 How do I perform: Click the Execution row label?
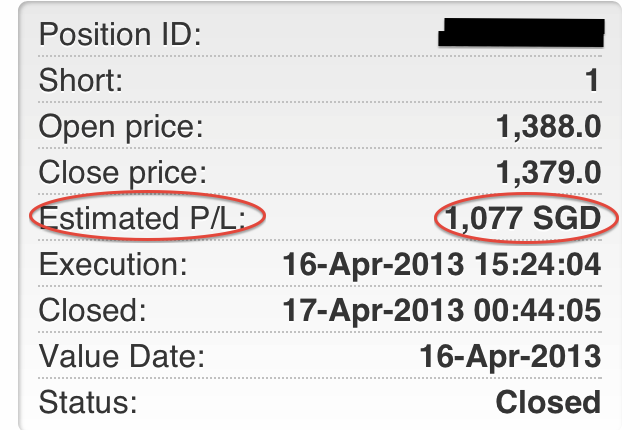click(x=113, y=265)
